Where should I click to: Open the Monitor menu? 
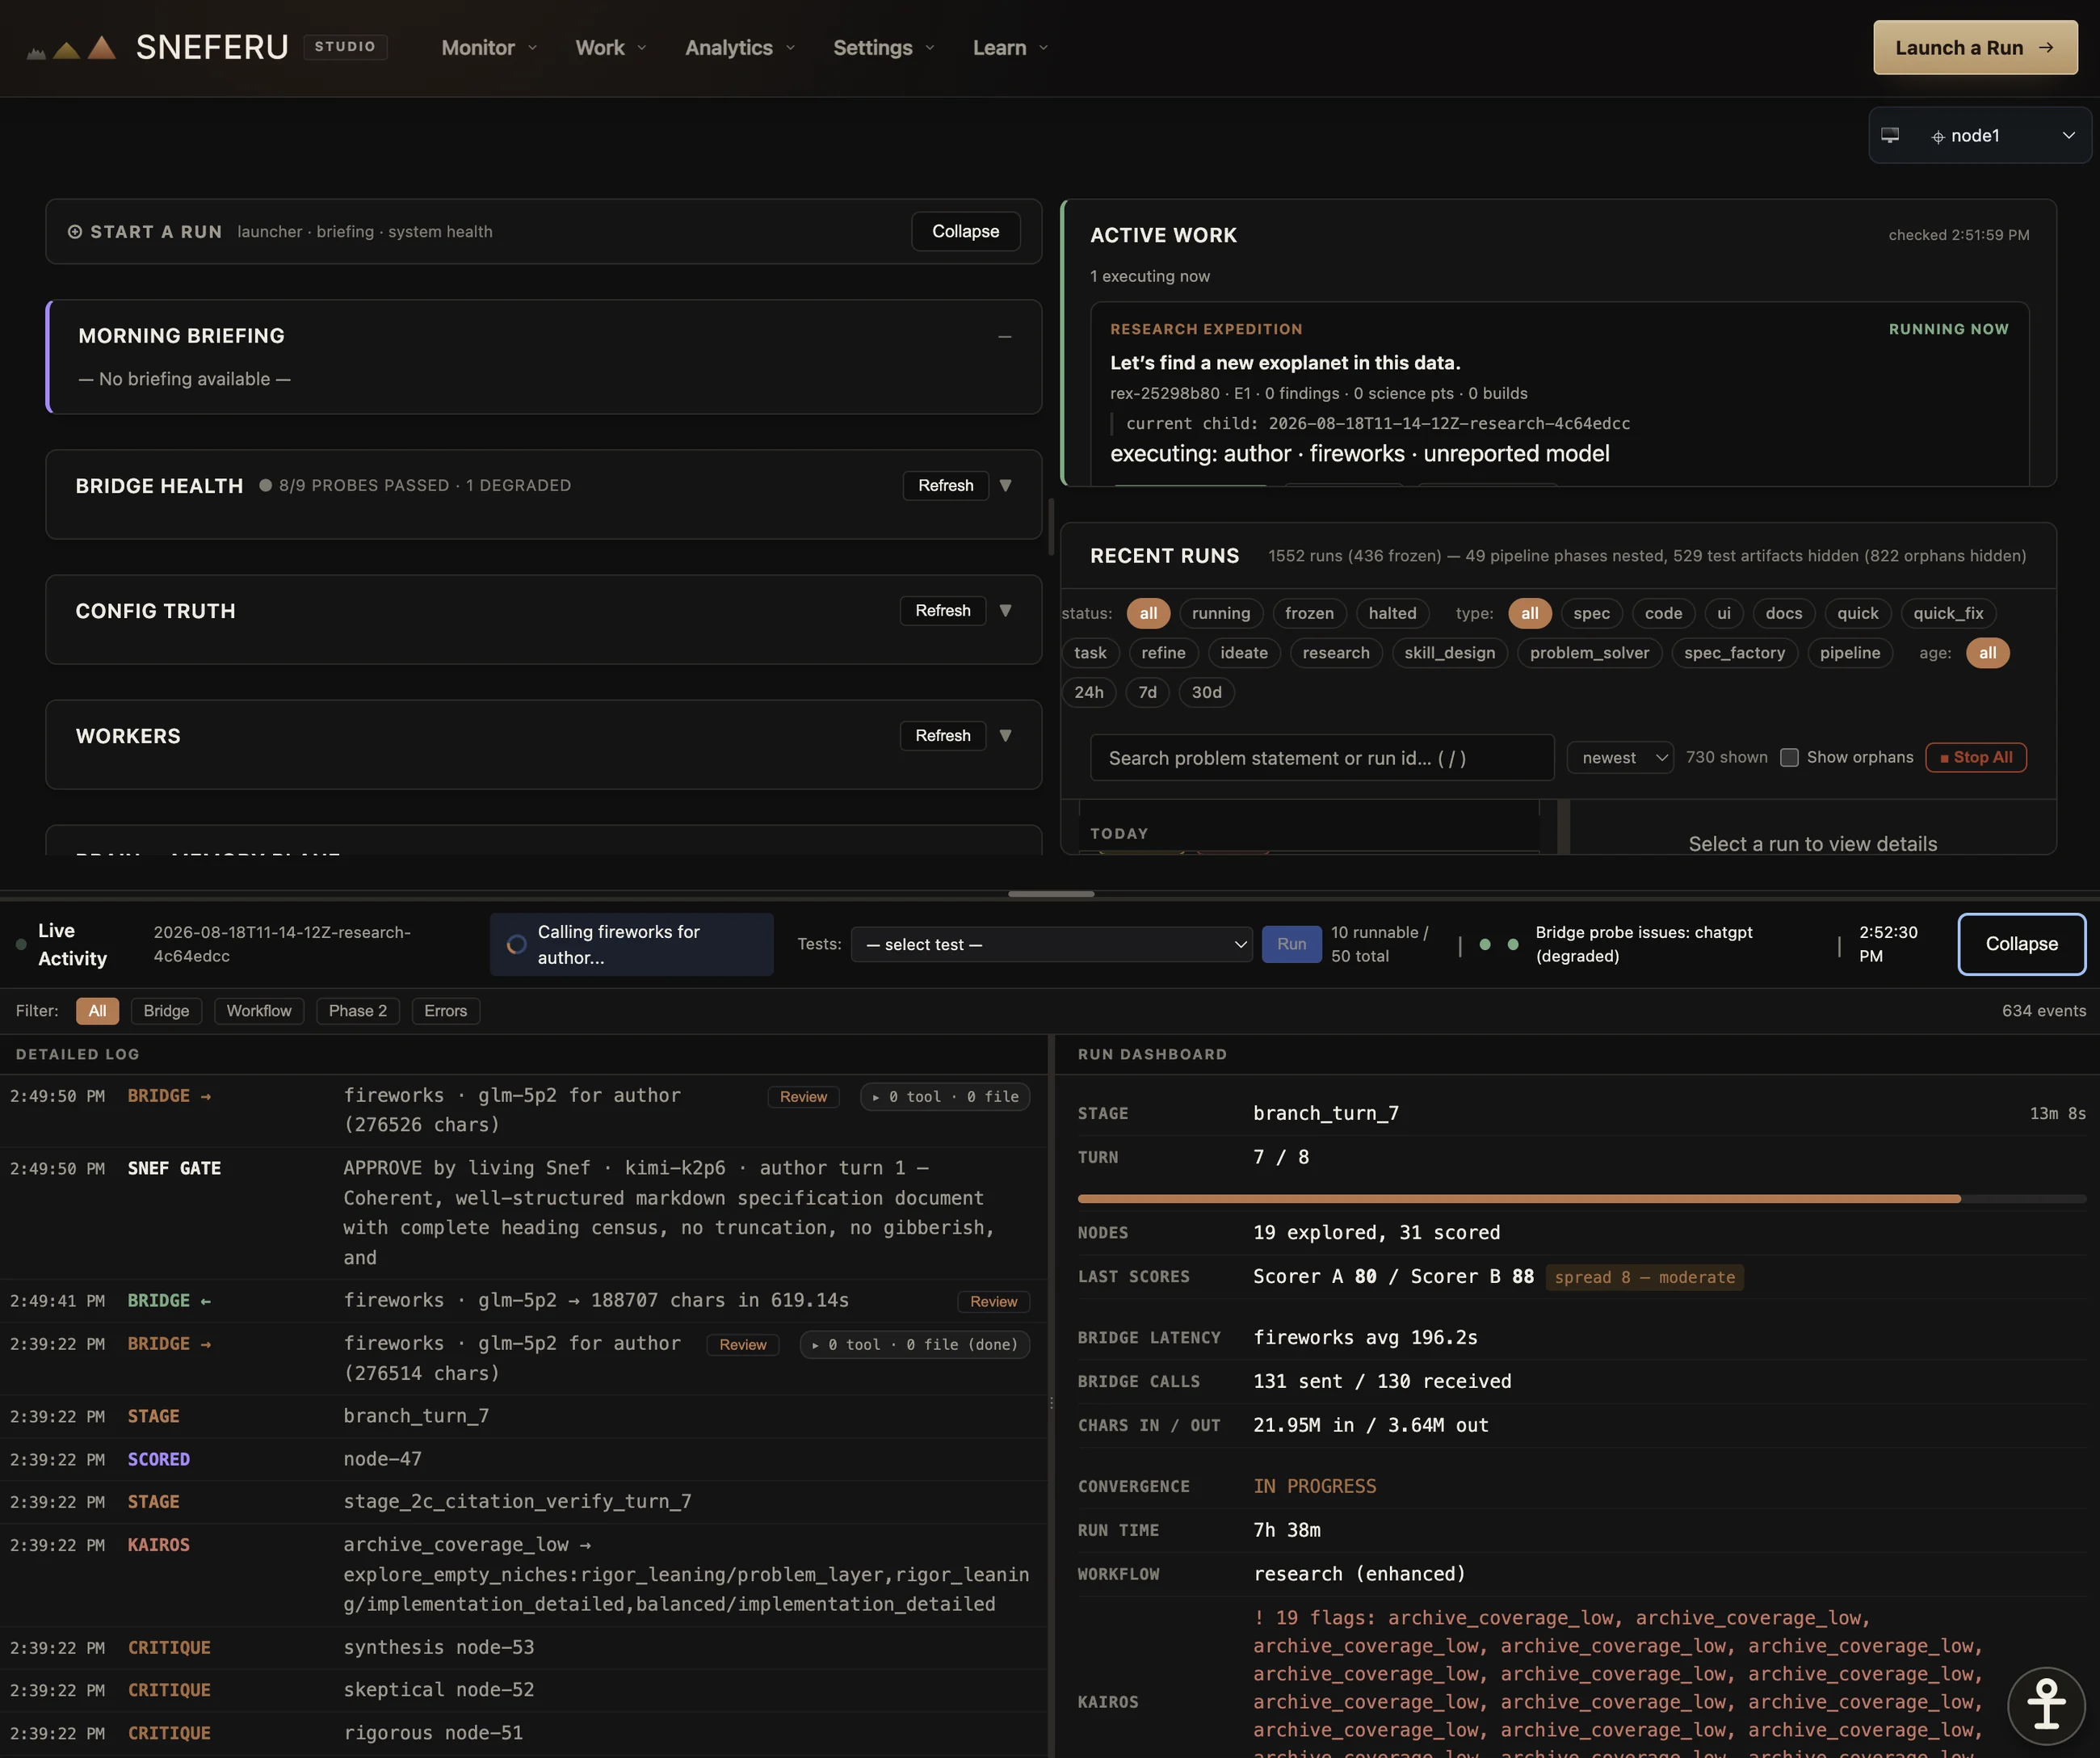tap(489, 47)
